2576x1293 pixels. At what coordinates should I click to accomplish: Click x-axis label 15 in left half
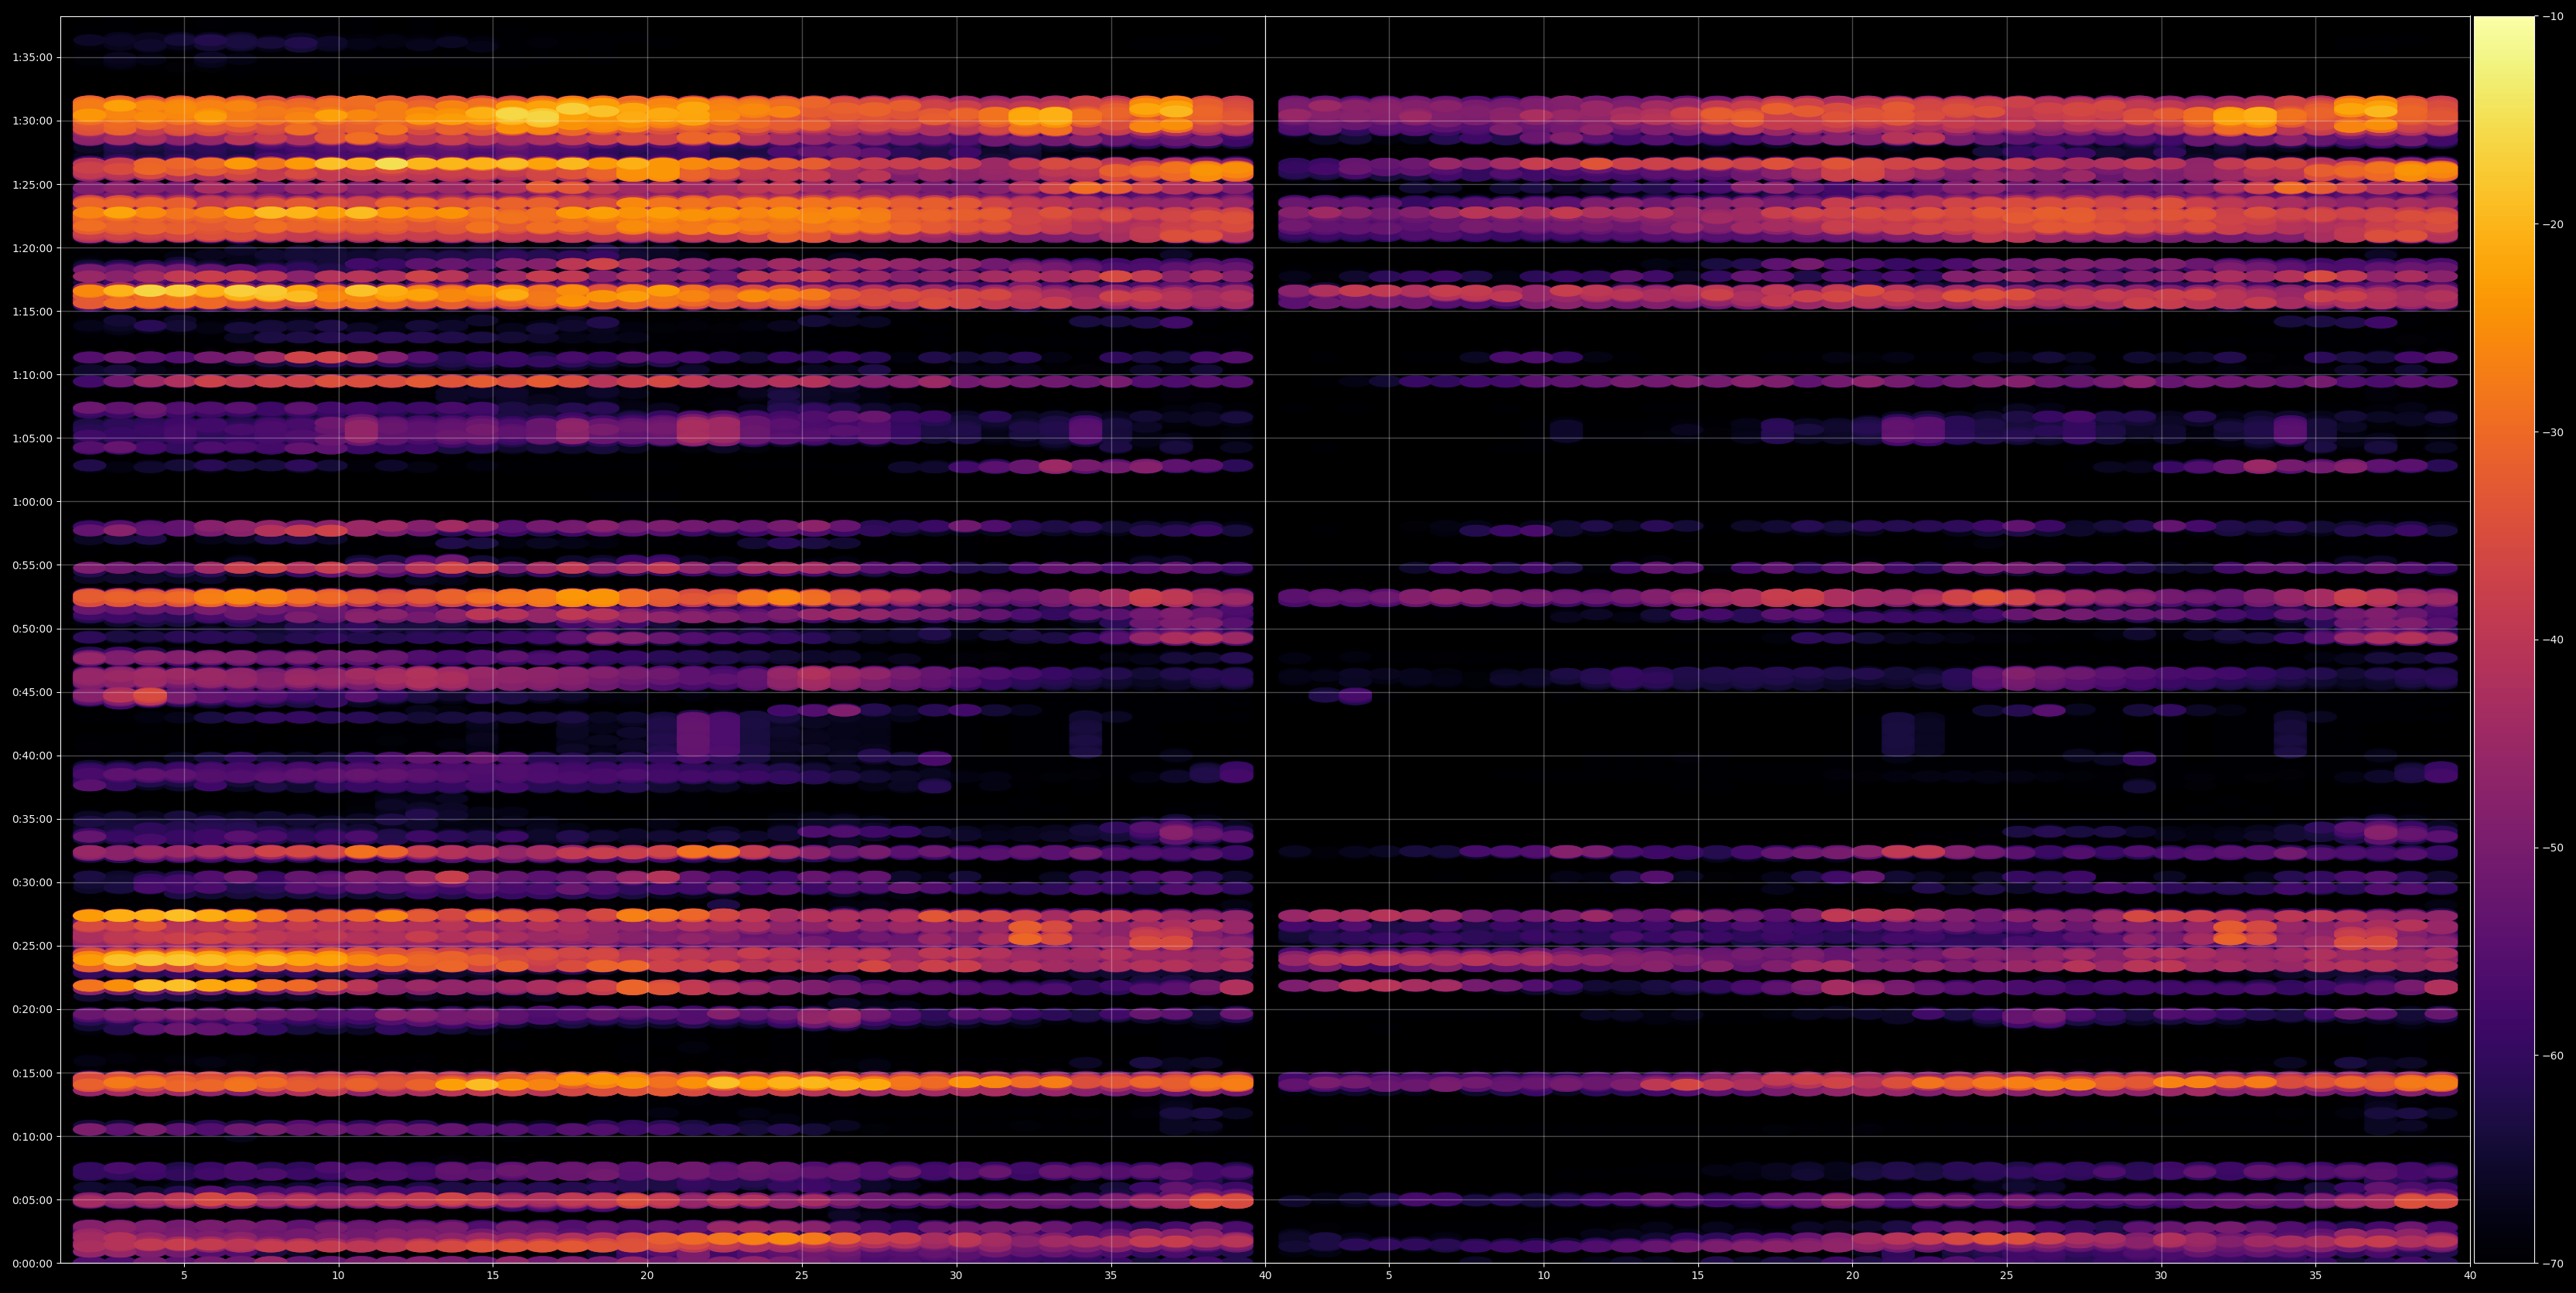pyautogui.click(x=493, y=1276)
